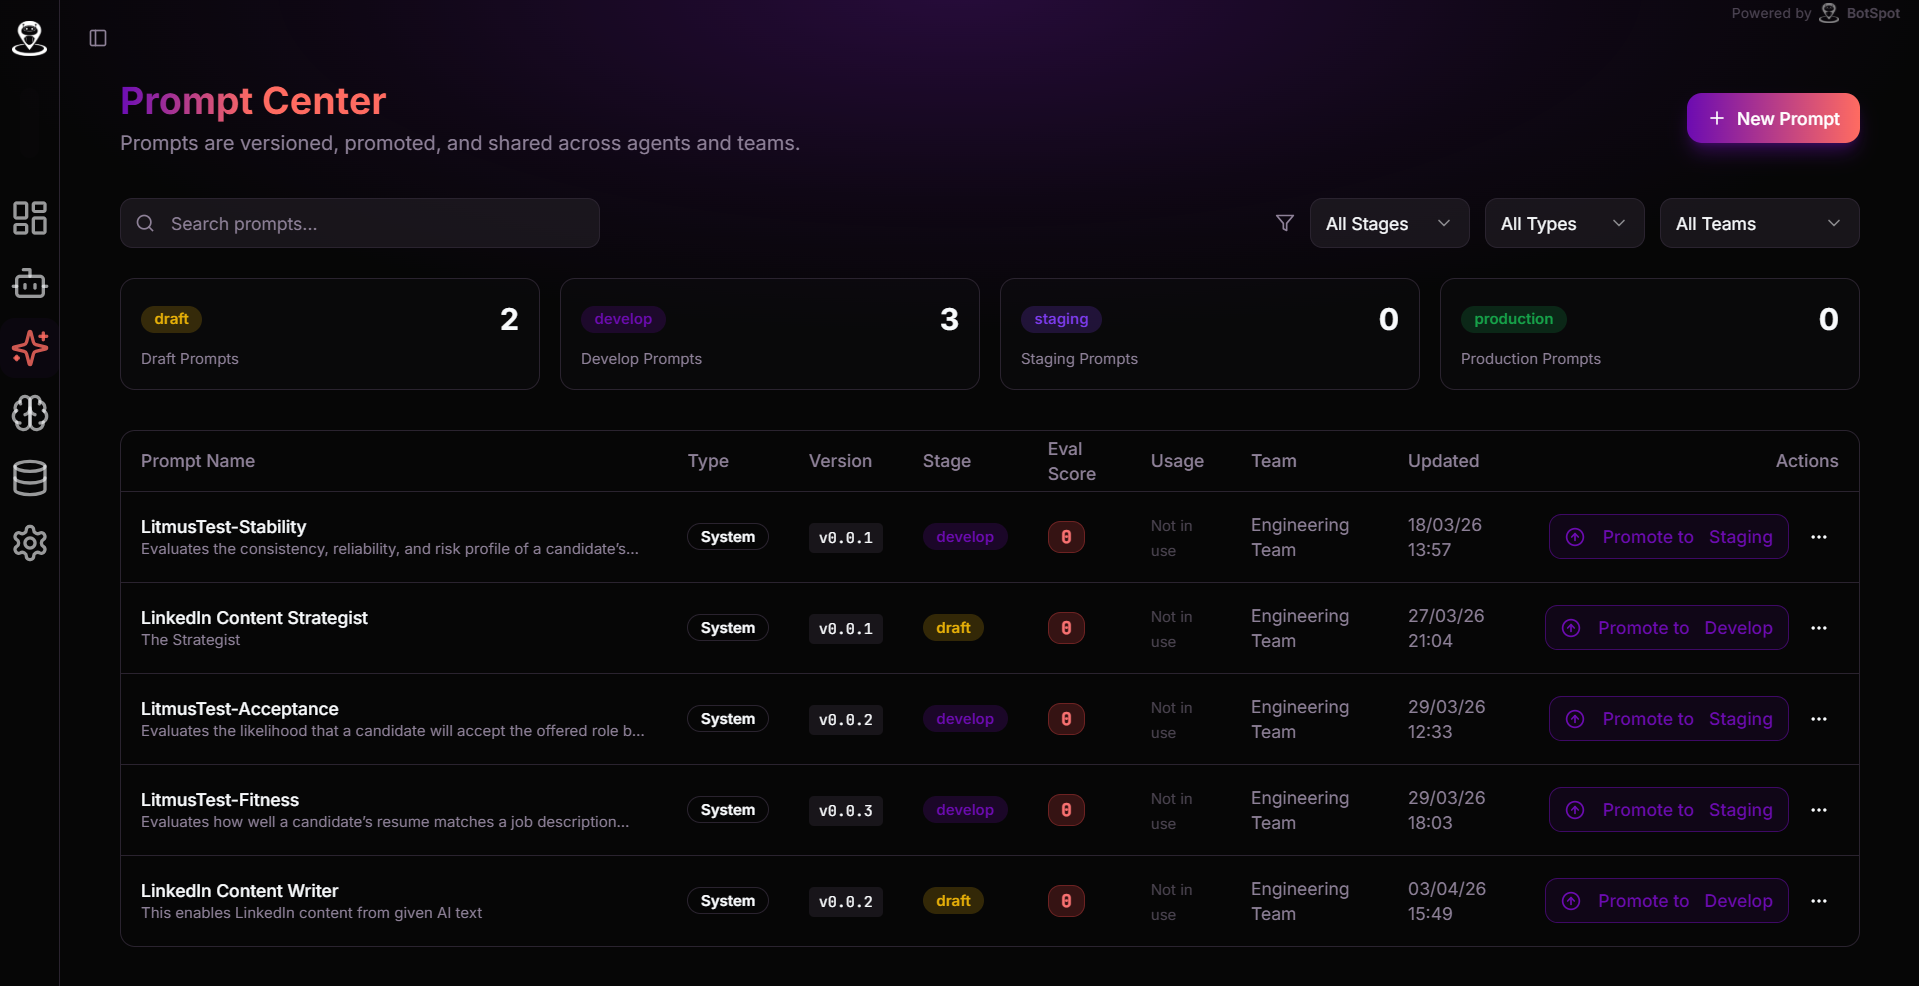Open the LitmusTest-Acceptance prompt name

(240, 709)
